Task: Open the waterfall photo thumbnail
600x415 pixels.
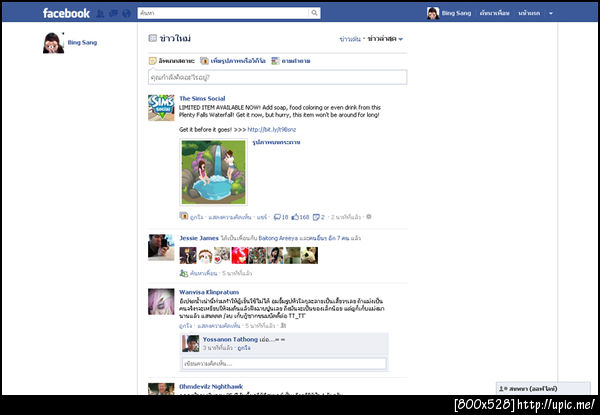Action: pyautogui.click(x=214, y=172)
